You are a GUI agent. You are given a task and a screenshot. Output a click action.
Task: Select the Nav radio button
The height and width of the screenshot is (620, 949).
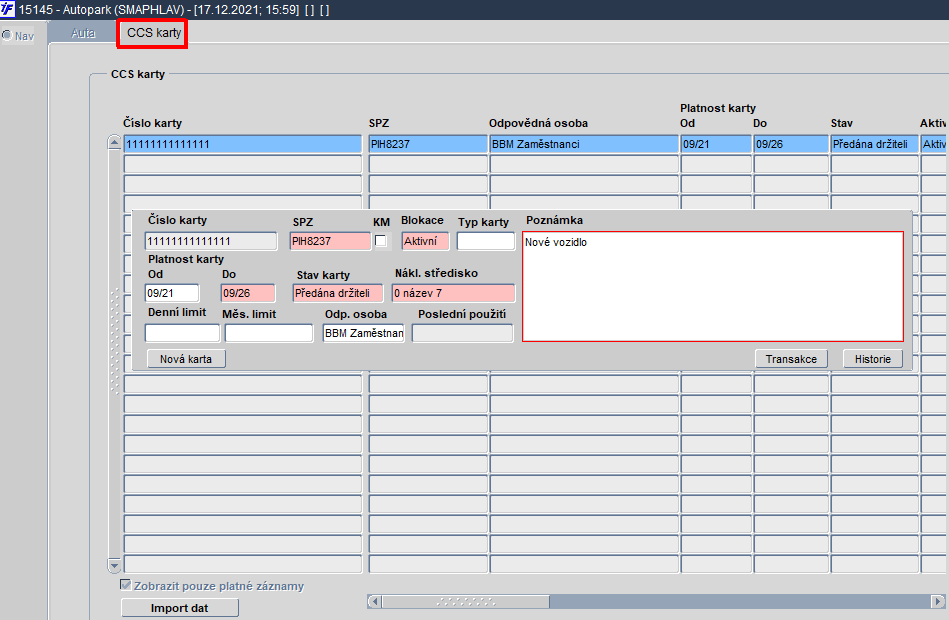point(7,36)
